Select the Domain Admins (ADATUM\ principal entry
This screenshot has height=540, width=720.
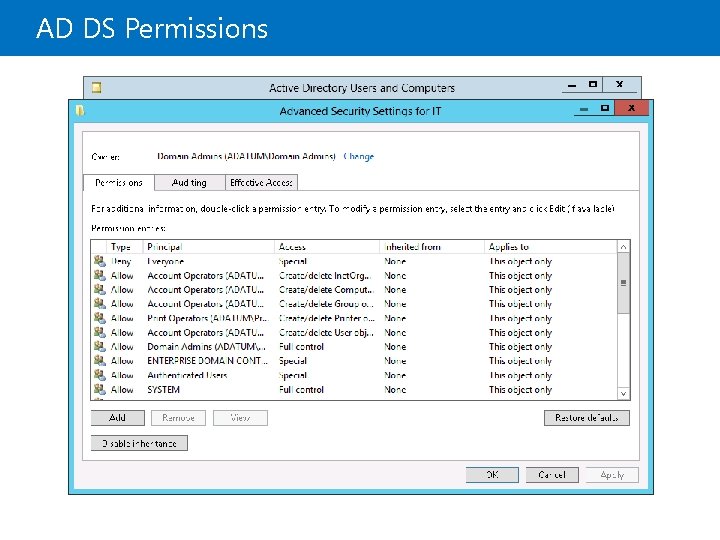coord(206,347)
